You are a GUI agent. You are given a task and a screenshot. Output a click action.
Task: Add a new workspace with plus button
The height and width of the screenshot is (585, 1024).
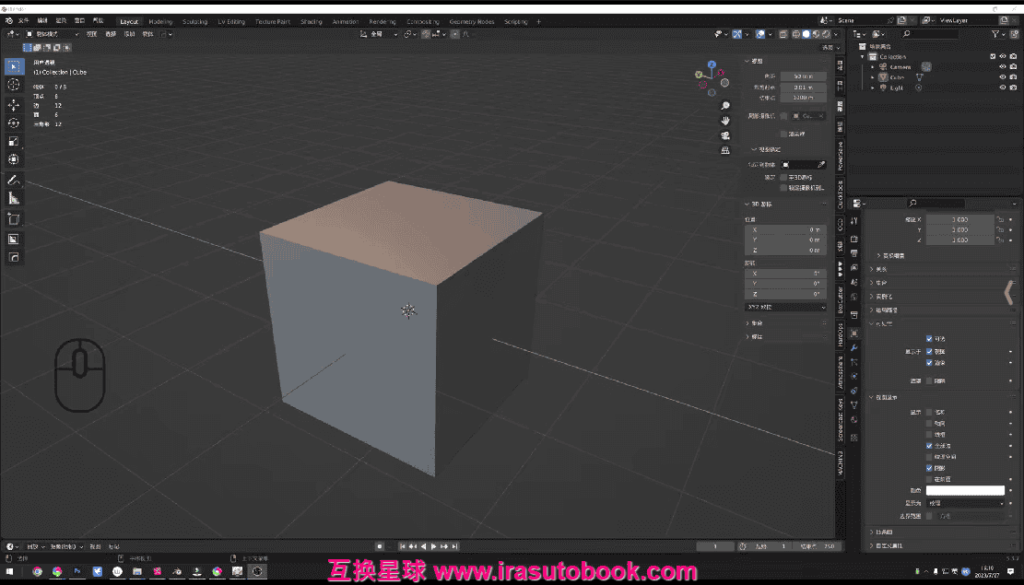pyautogui.click(x=539, y=22)
